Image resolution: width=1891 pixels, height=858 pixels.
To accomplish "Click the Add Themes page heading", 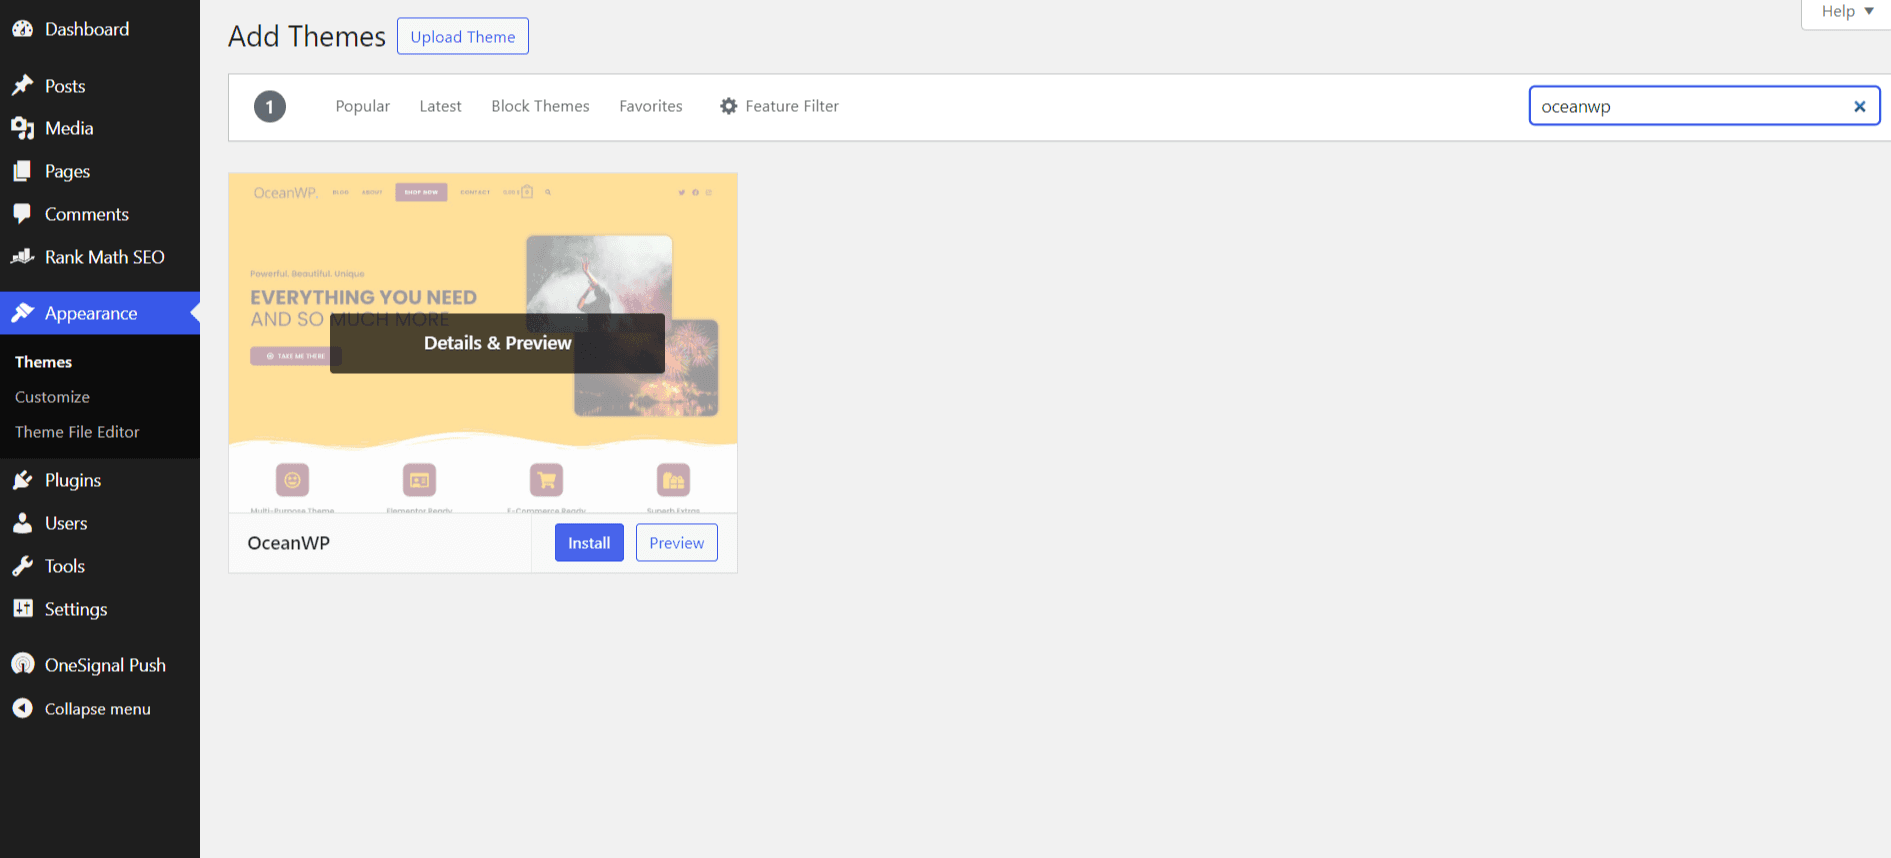I will [x=307, y=36].
